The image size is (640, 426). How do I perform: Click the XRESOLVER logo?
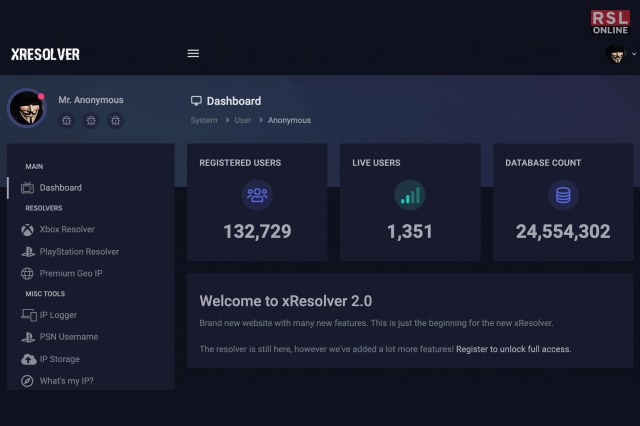45,54
